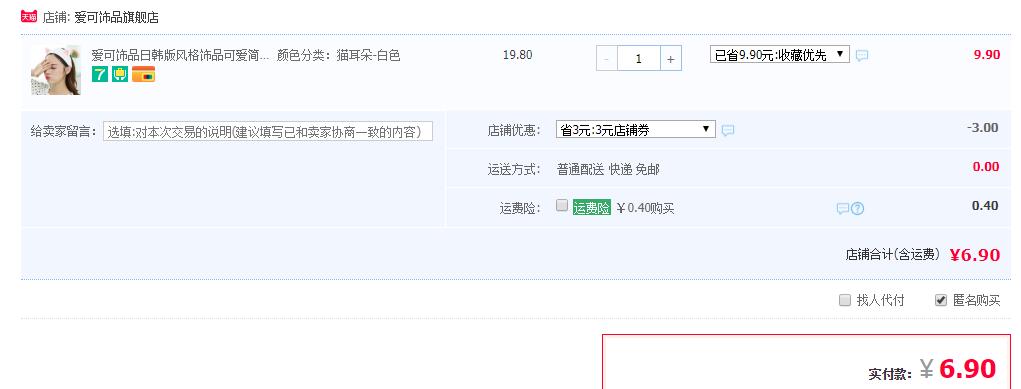The image size is (1021, 389).
Task: Click the red item subtotal 9.90
Action: [x=986, y=55]
